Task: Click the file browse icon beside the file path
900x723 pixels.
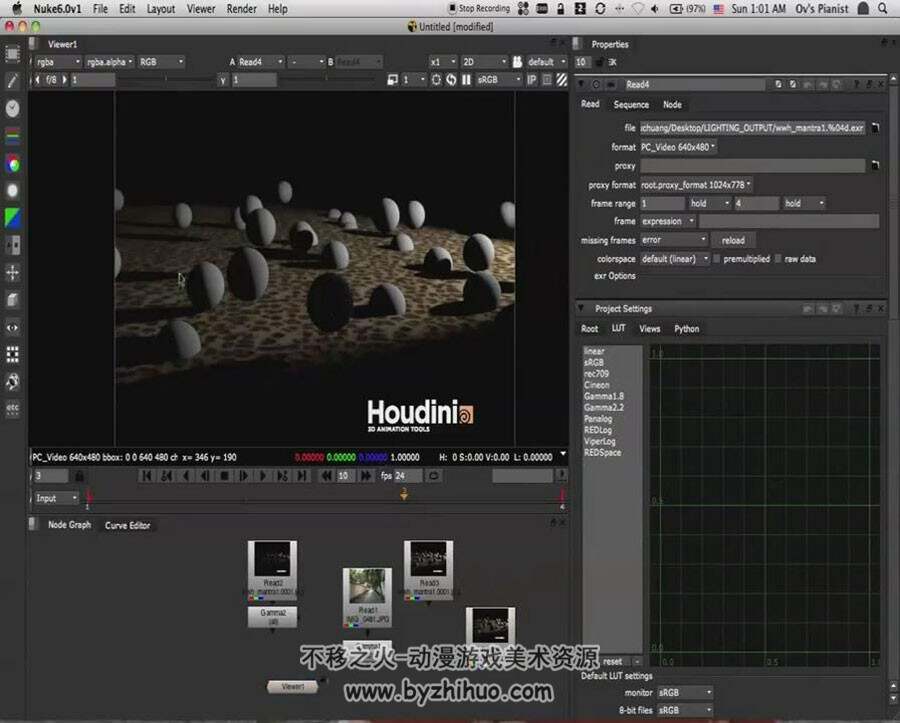Action: point(875,128)
